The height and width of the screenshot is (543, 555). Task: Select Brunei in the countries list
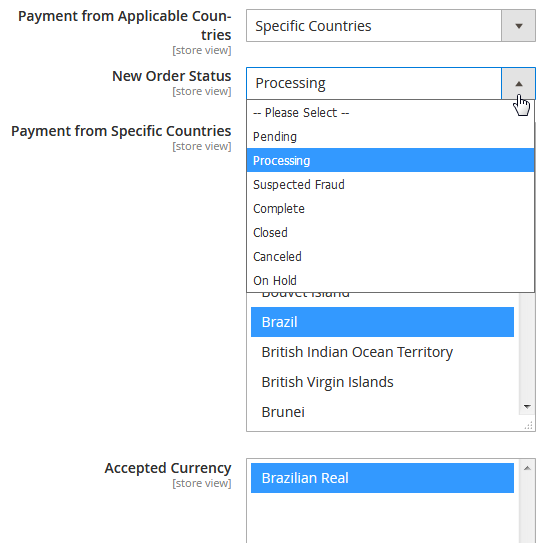click(382, 412)
